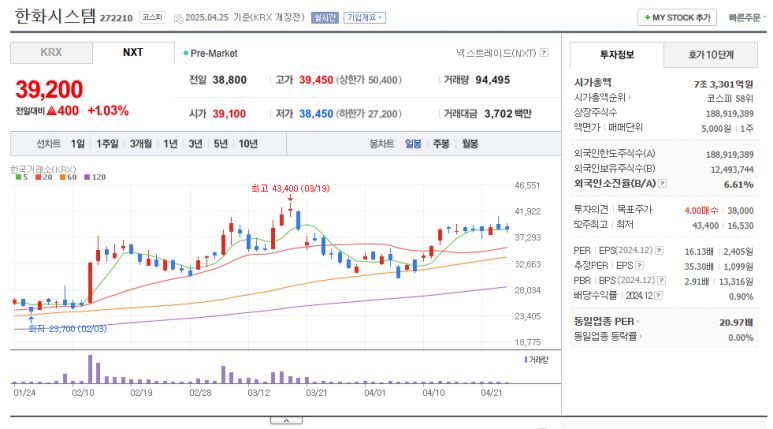773x429 pixels.
Task: Click help icon next to PER EPS(2024.12)
Action: point(659,250)
